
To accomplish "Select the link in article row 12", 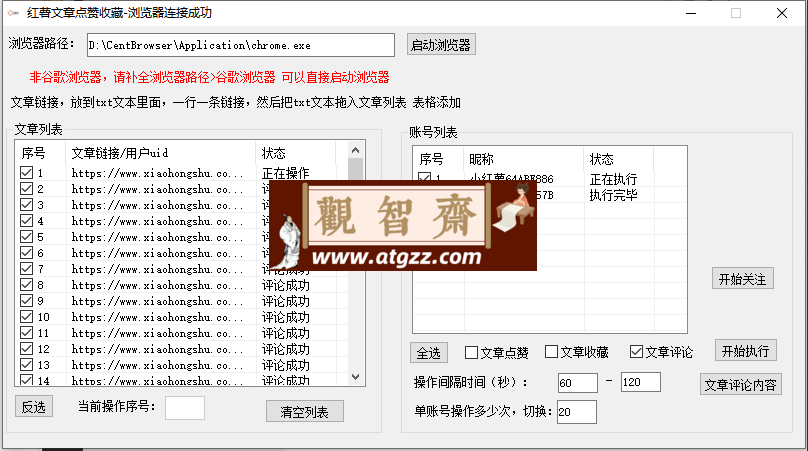I will click(x=157, y=349).
